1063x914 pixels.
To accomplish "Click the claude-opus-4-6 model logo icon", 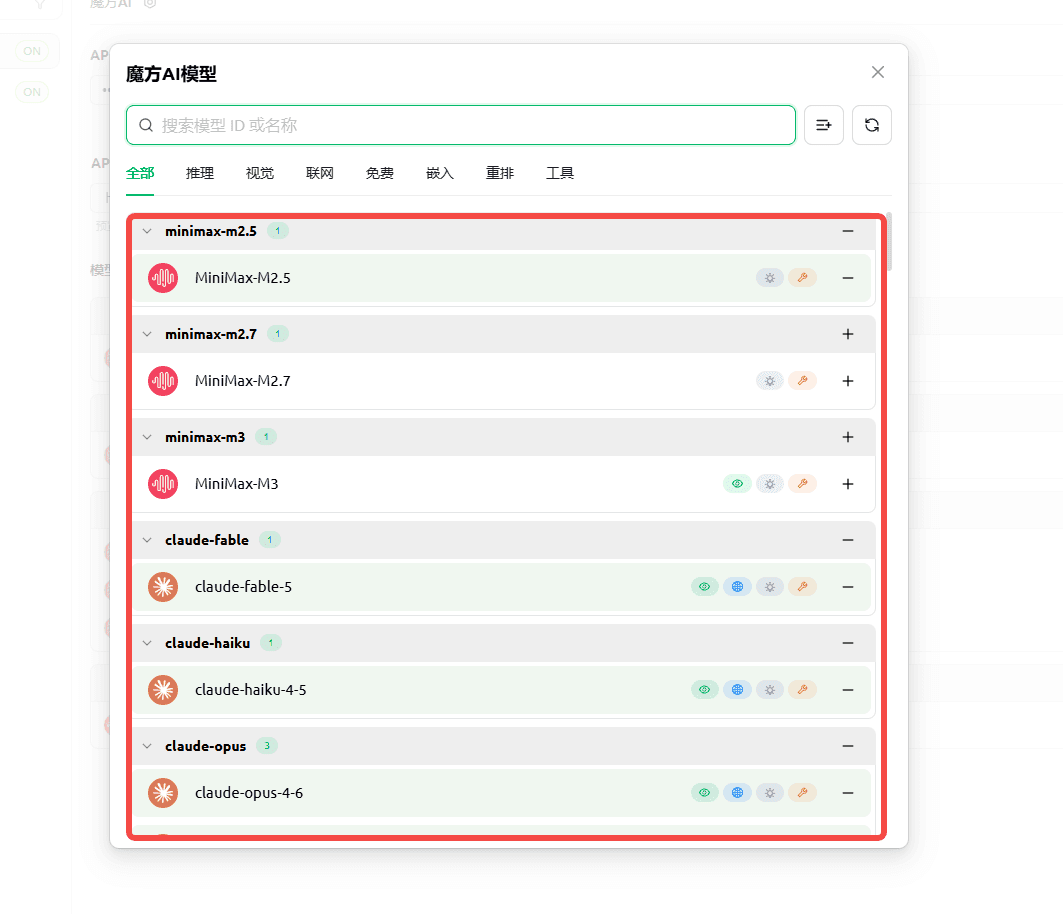I will (163, 793).
